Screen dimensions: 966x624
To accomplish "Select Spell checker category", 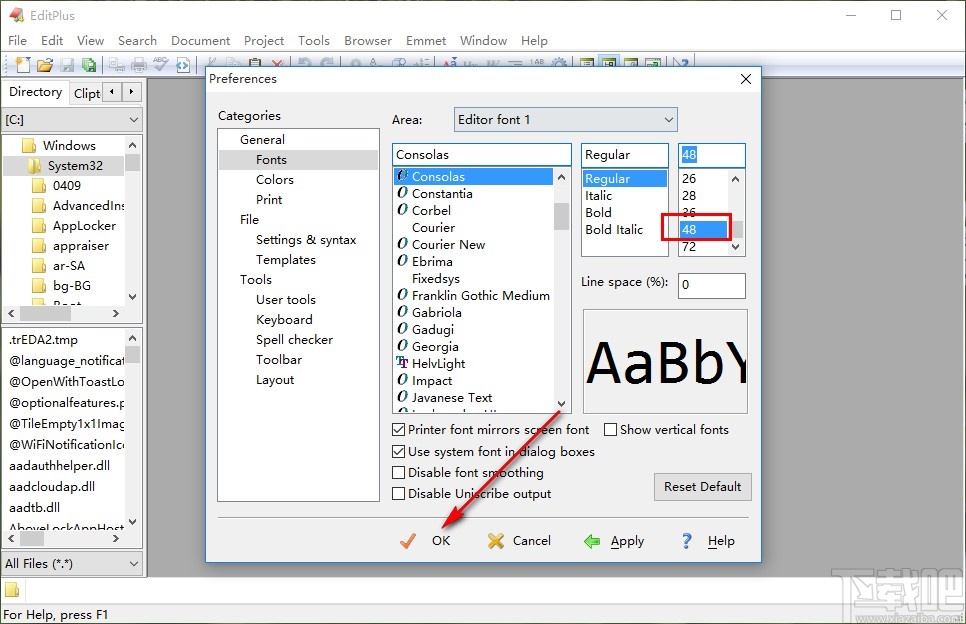I will pos(294,339).
